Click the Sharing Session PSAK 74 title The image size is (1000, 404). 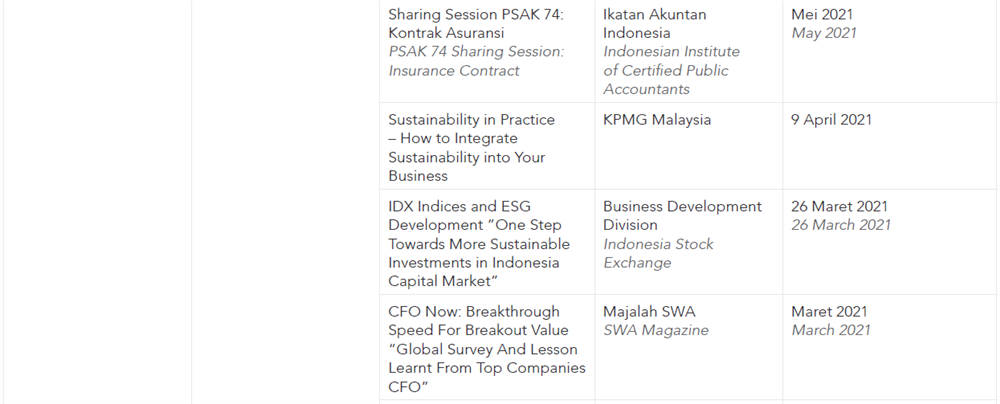[x=476, y=24]
